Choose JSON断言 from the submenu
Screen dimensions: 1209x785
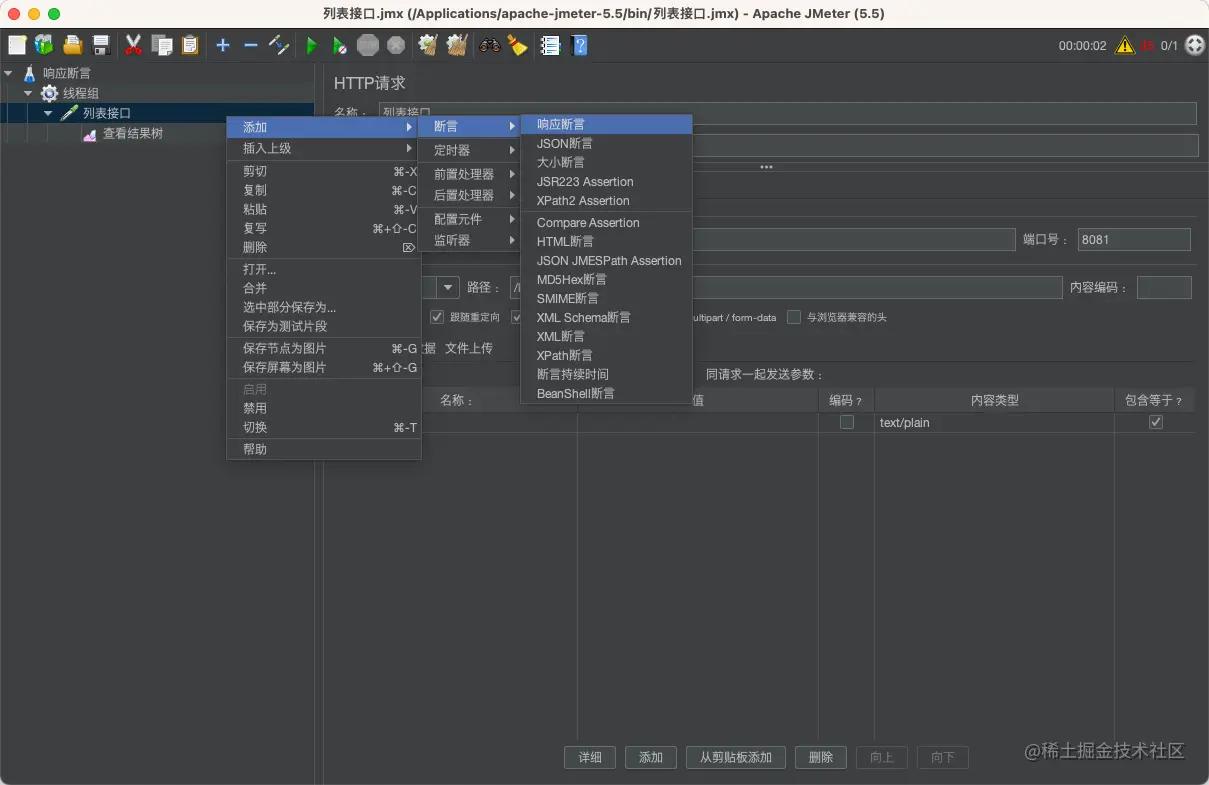[x=606, y=143]
